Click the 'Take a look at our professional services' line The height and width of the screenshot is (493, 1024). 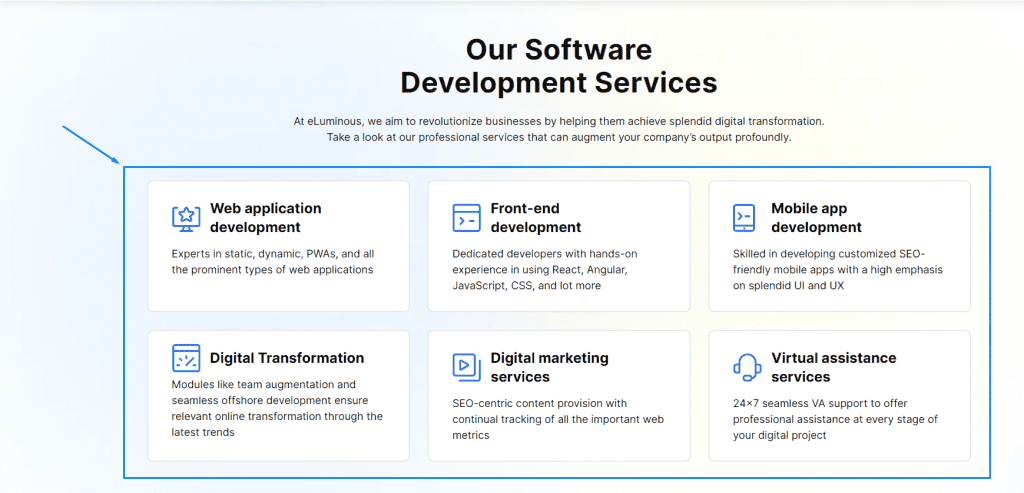click(559, 138)
